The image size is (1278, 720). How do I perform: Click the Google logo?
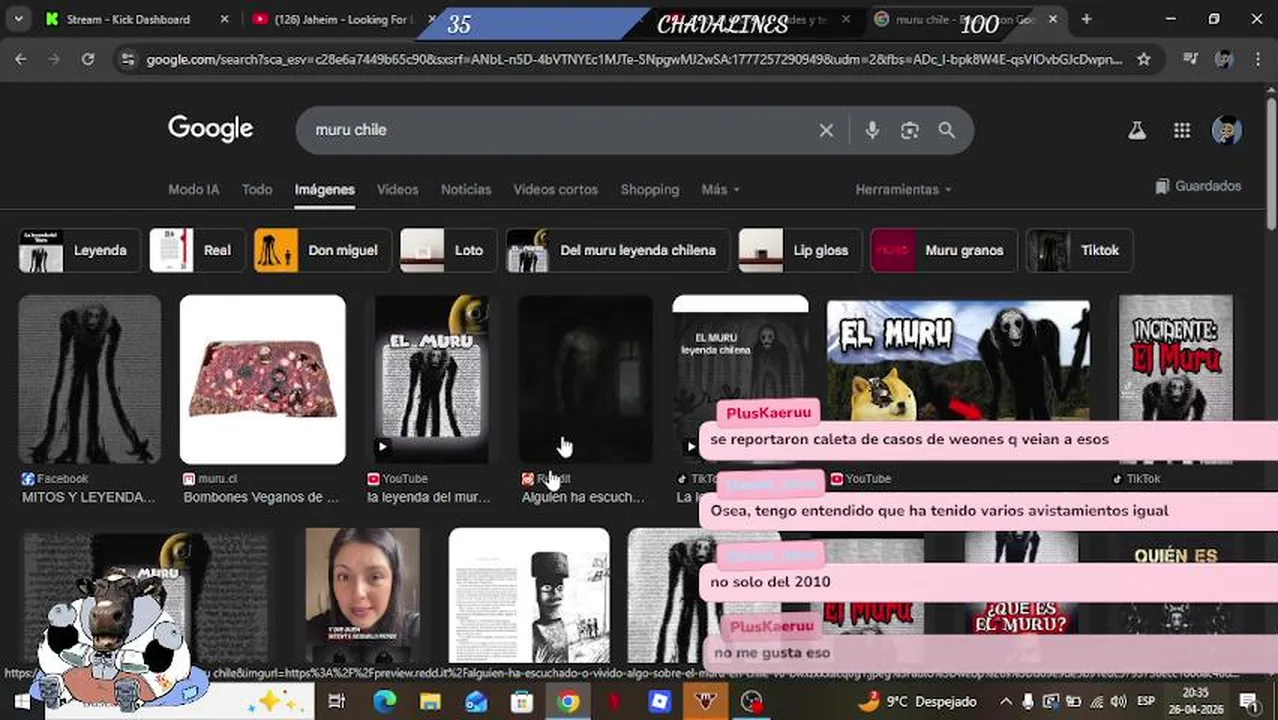click(210, 129)
